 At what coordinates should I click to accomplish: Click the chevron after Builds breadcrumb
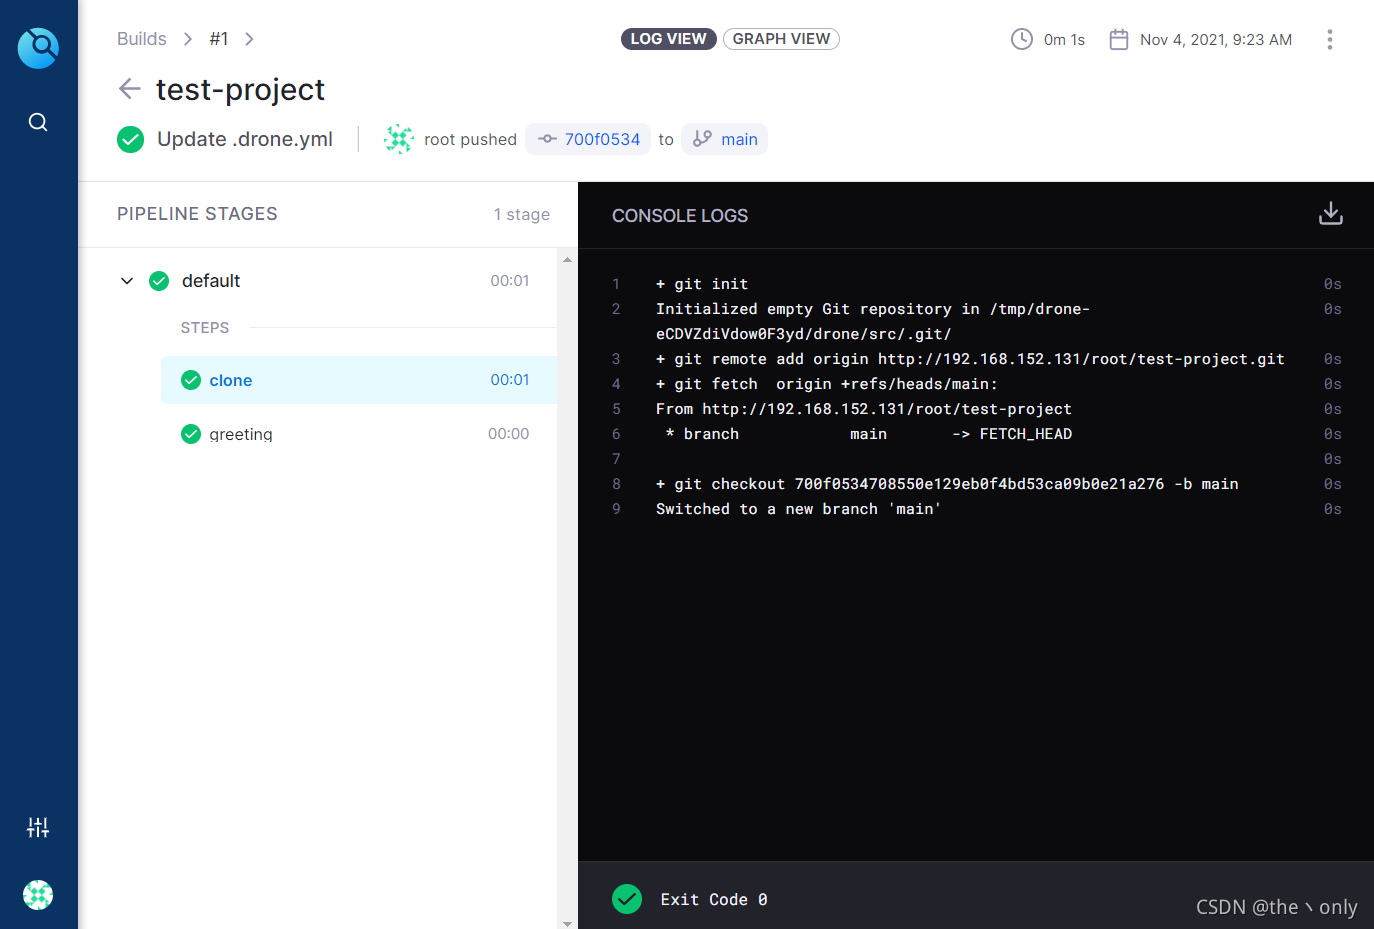[187, 39]
